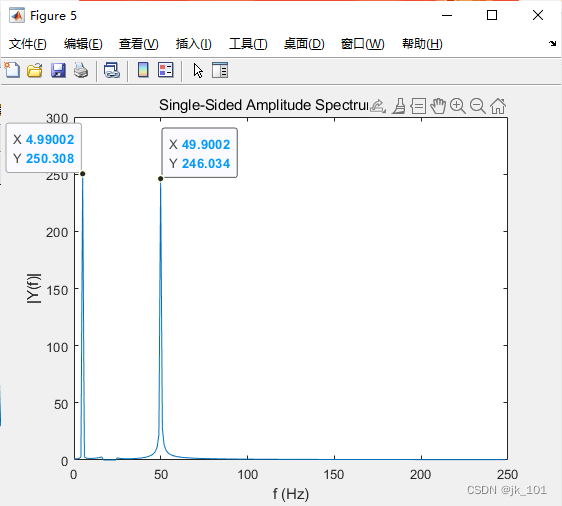Create a new figure with toolbar icon
The height and width of the screenshot is (506, 562).
12,70
